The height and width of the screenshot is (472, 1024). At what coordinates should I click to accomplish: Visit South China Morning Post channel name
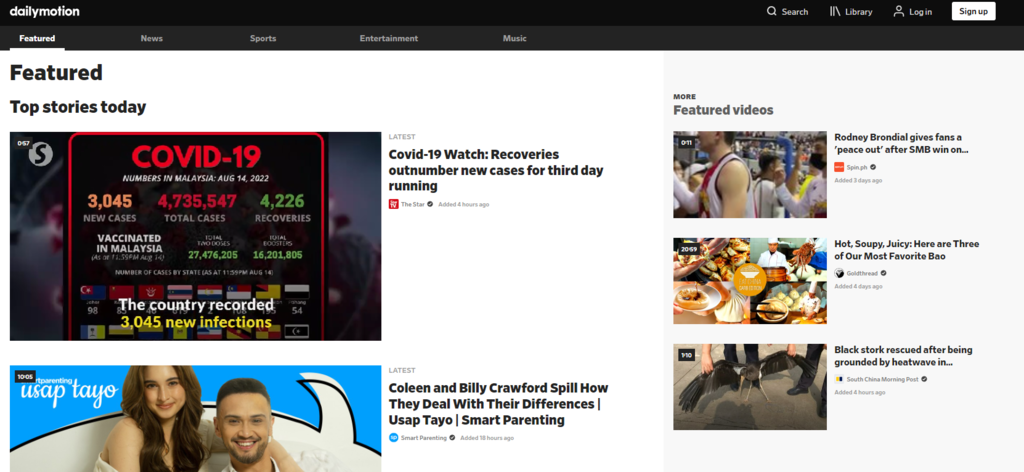883,379
